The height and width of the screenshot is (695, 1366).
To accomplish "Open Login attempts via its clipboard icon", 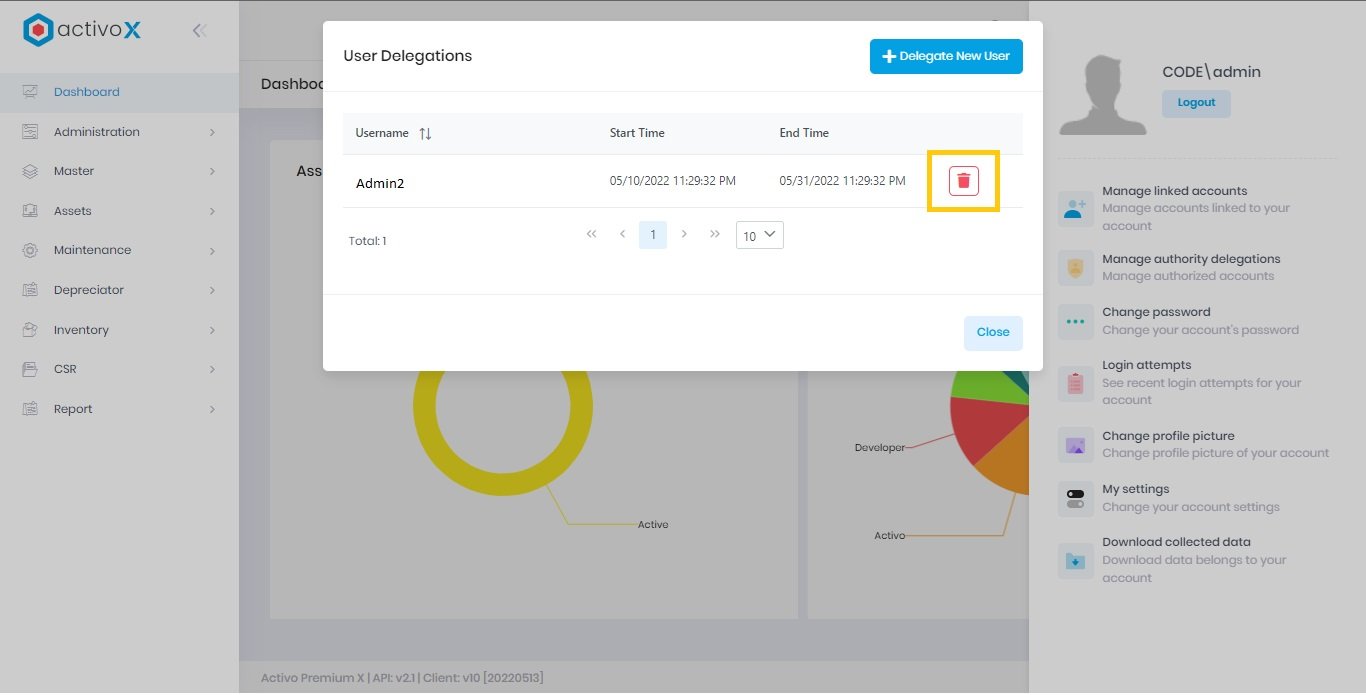I will click(1075, 383).
